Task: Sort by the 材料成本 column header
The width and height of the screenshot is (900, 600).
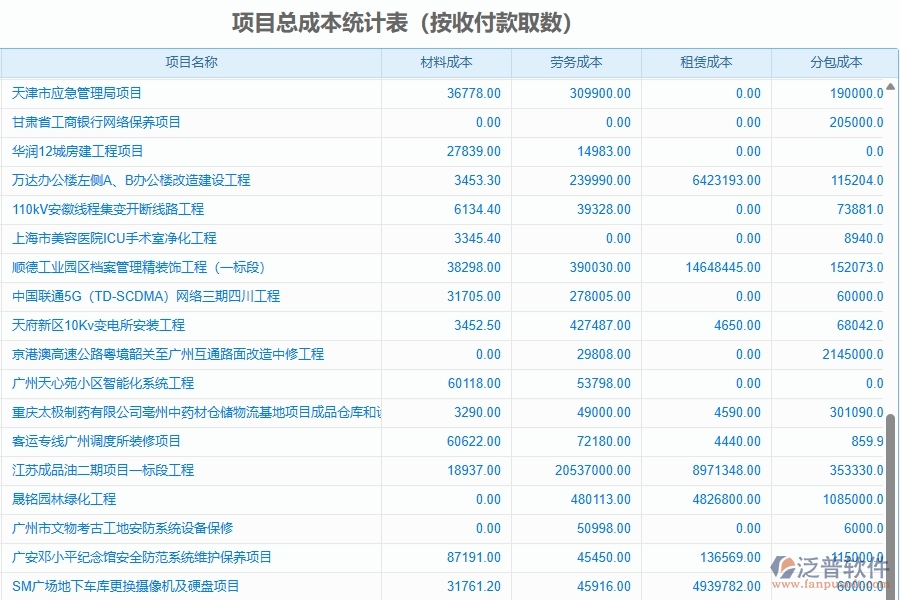Action: [x=447, y=61]
